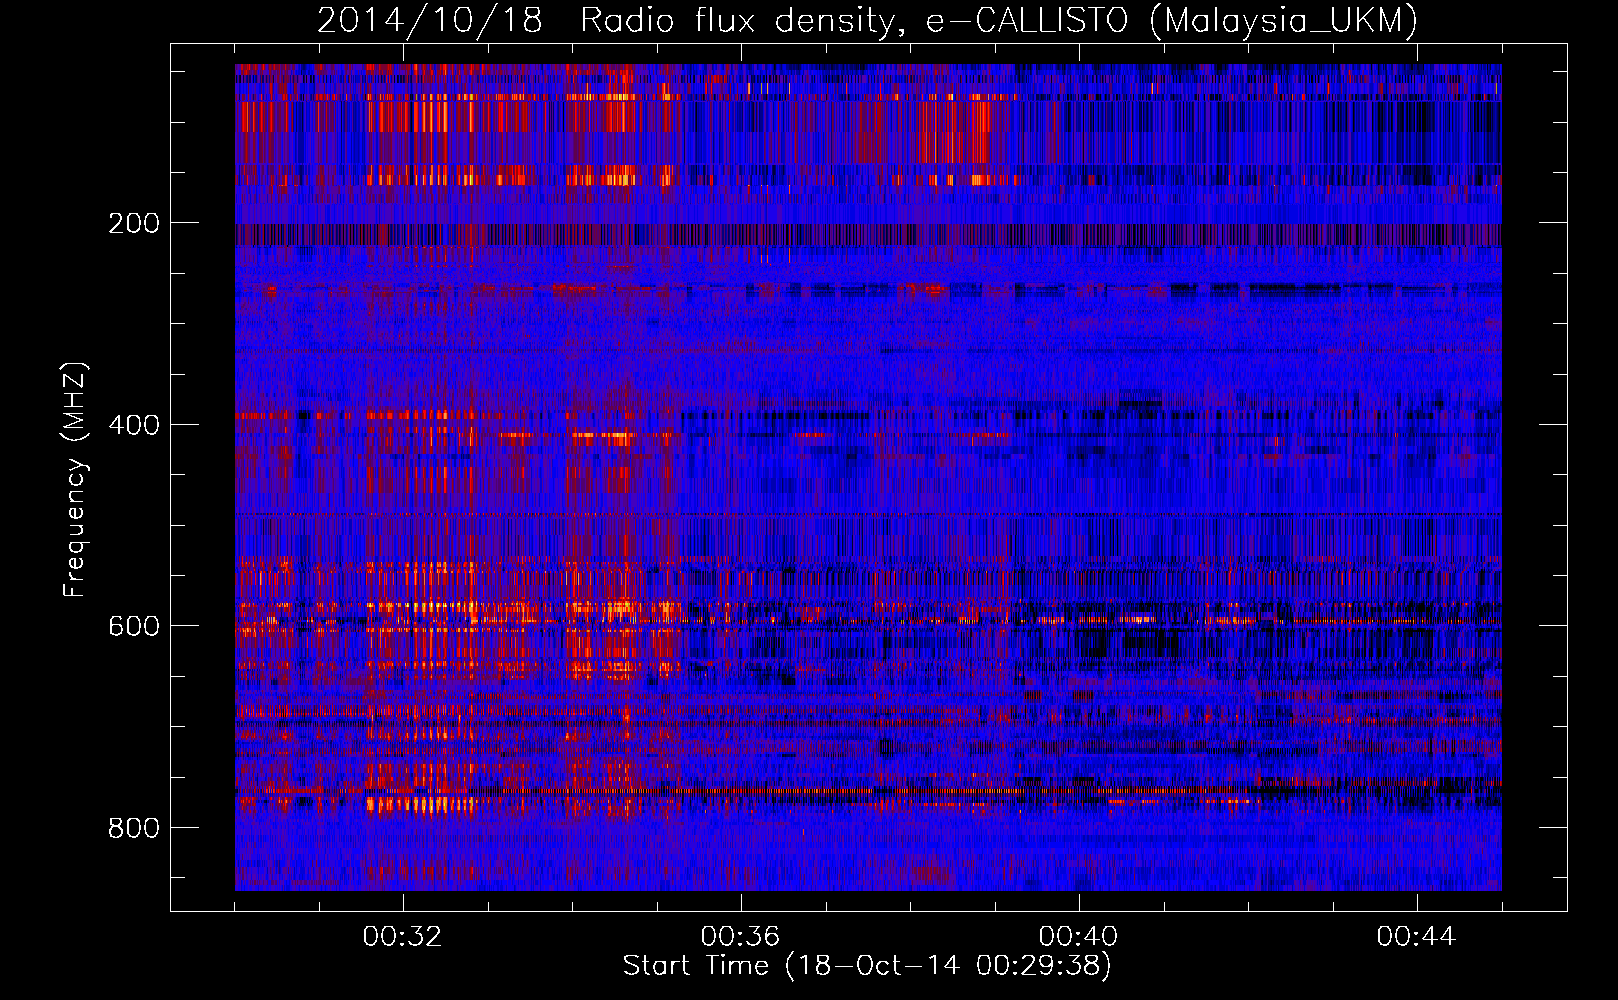Click the 00:32 time tick label

click(x=403, y=937)
